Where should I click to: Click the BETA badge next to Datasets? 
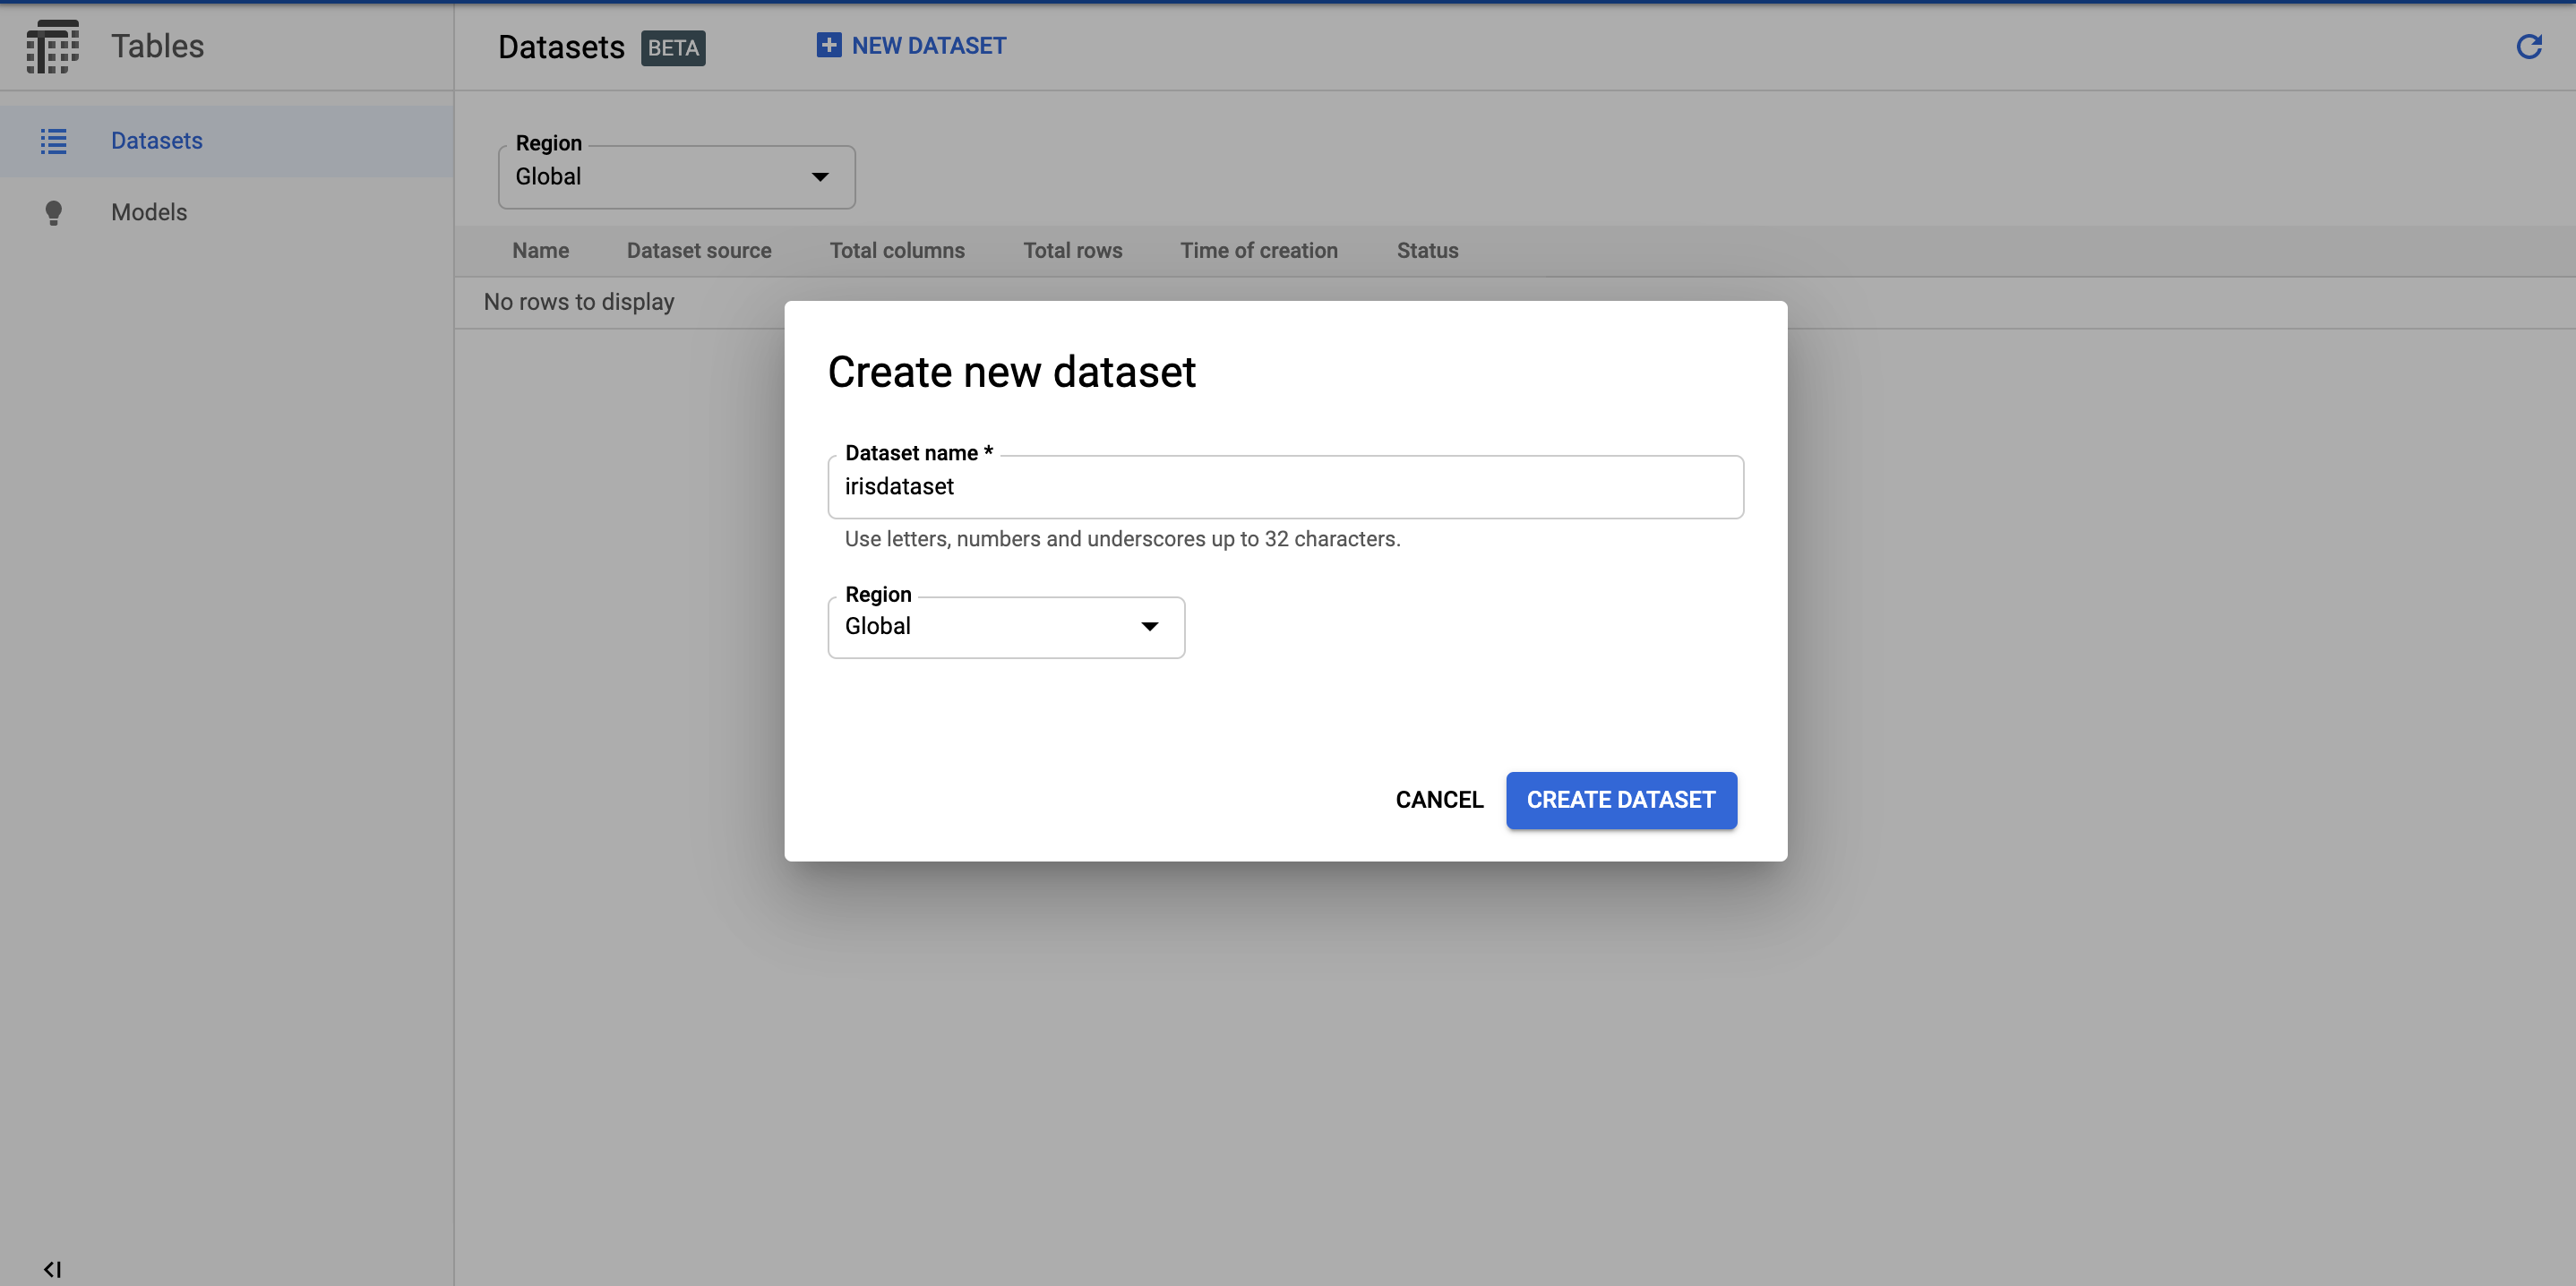[x=672, y=47]
